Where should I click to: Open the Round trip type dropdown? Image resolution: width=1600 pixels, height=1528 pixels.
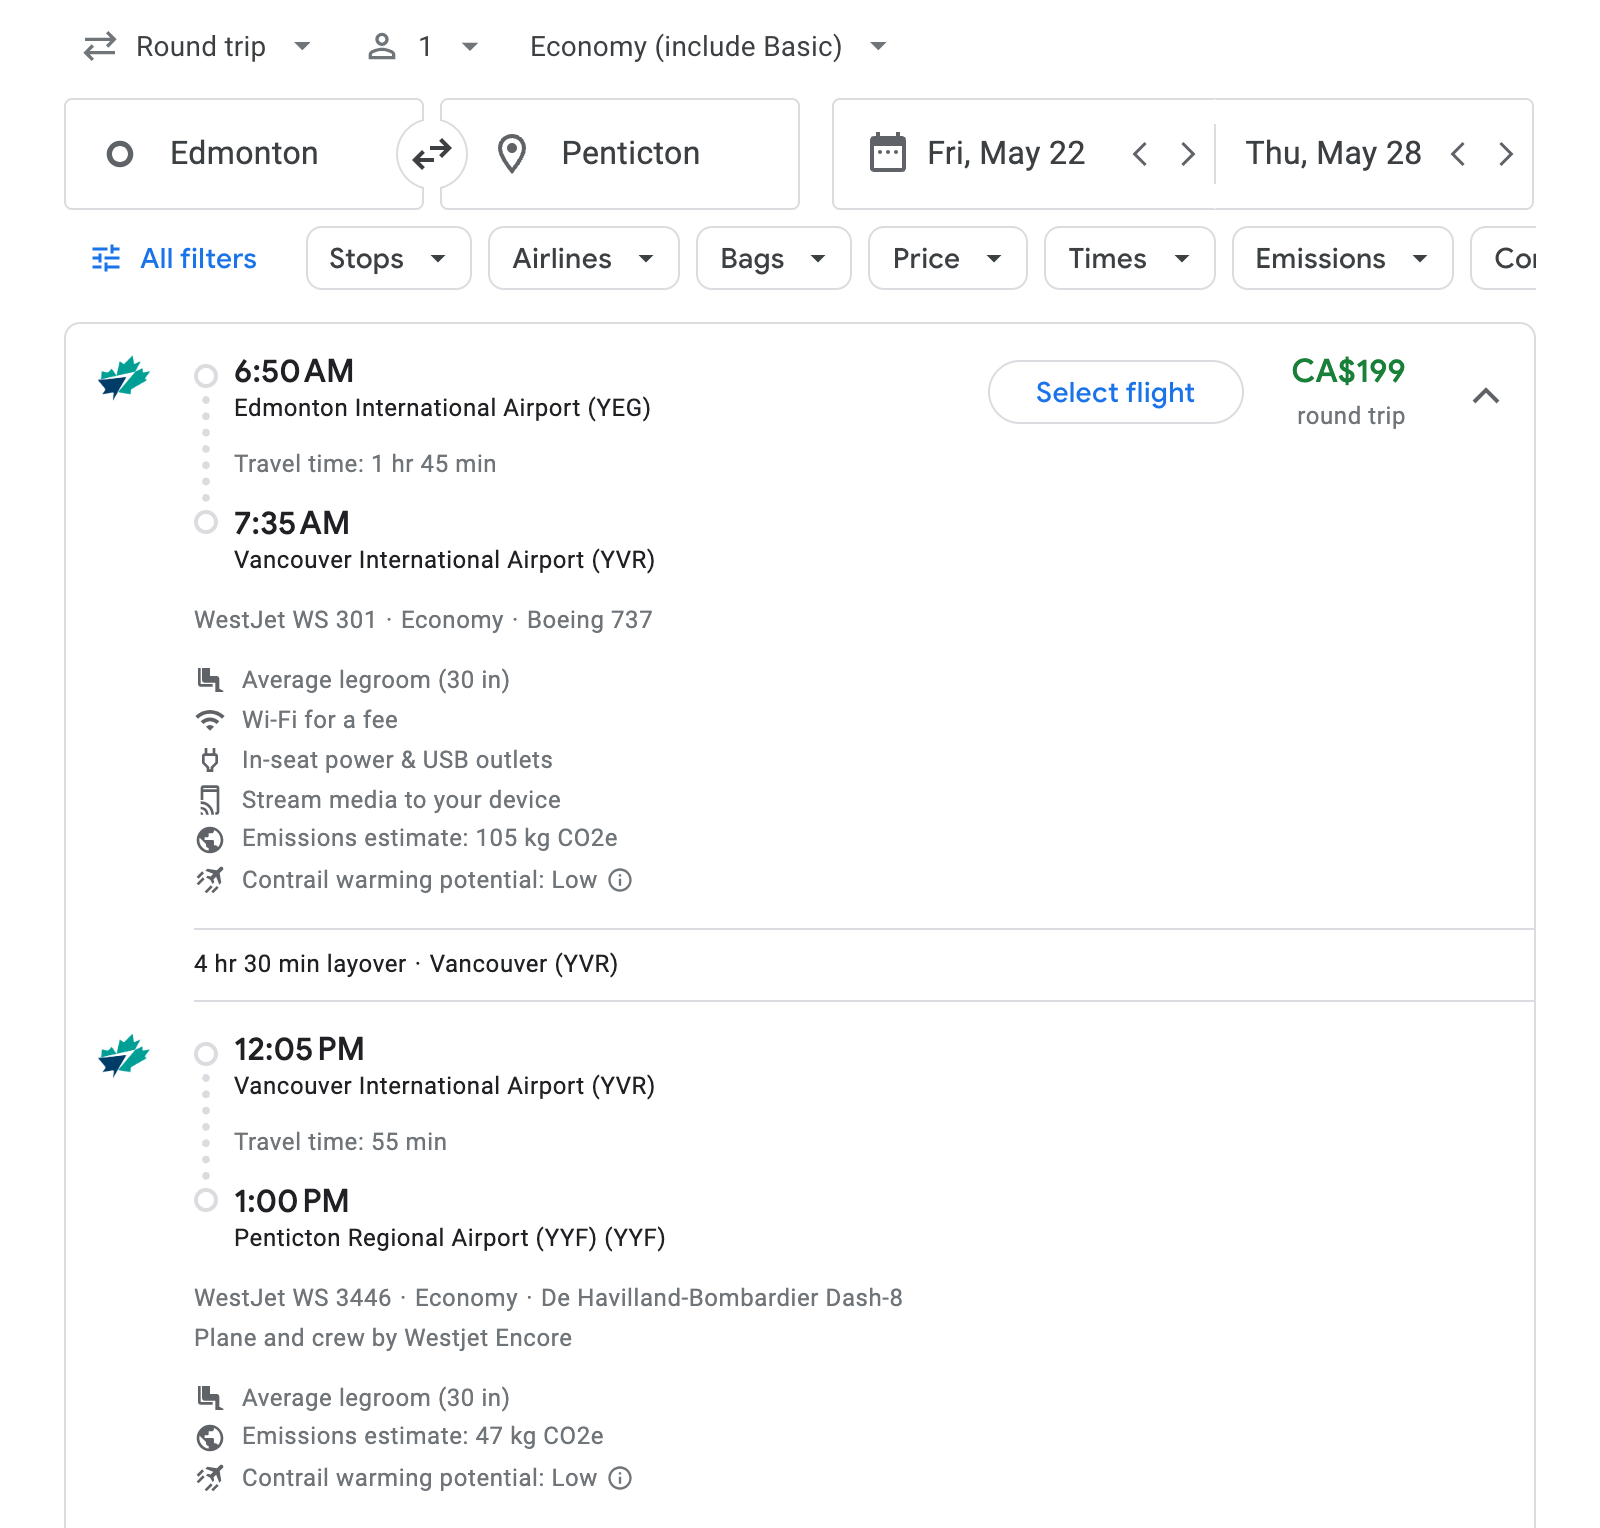[x=198, y=47]
